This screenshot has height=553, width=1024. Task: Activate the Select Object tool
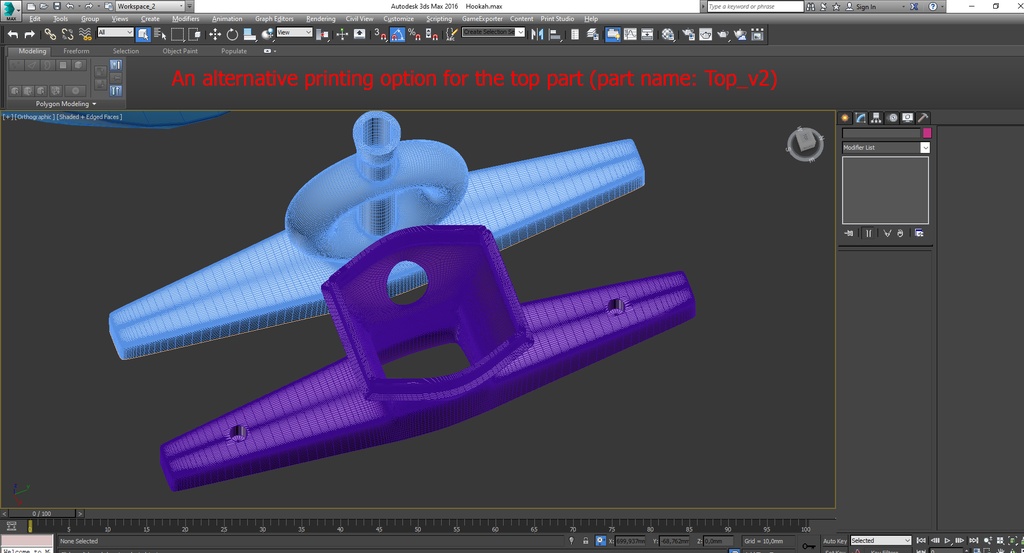143,35
